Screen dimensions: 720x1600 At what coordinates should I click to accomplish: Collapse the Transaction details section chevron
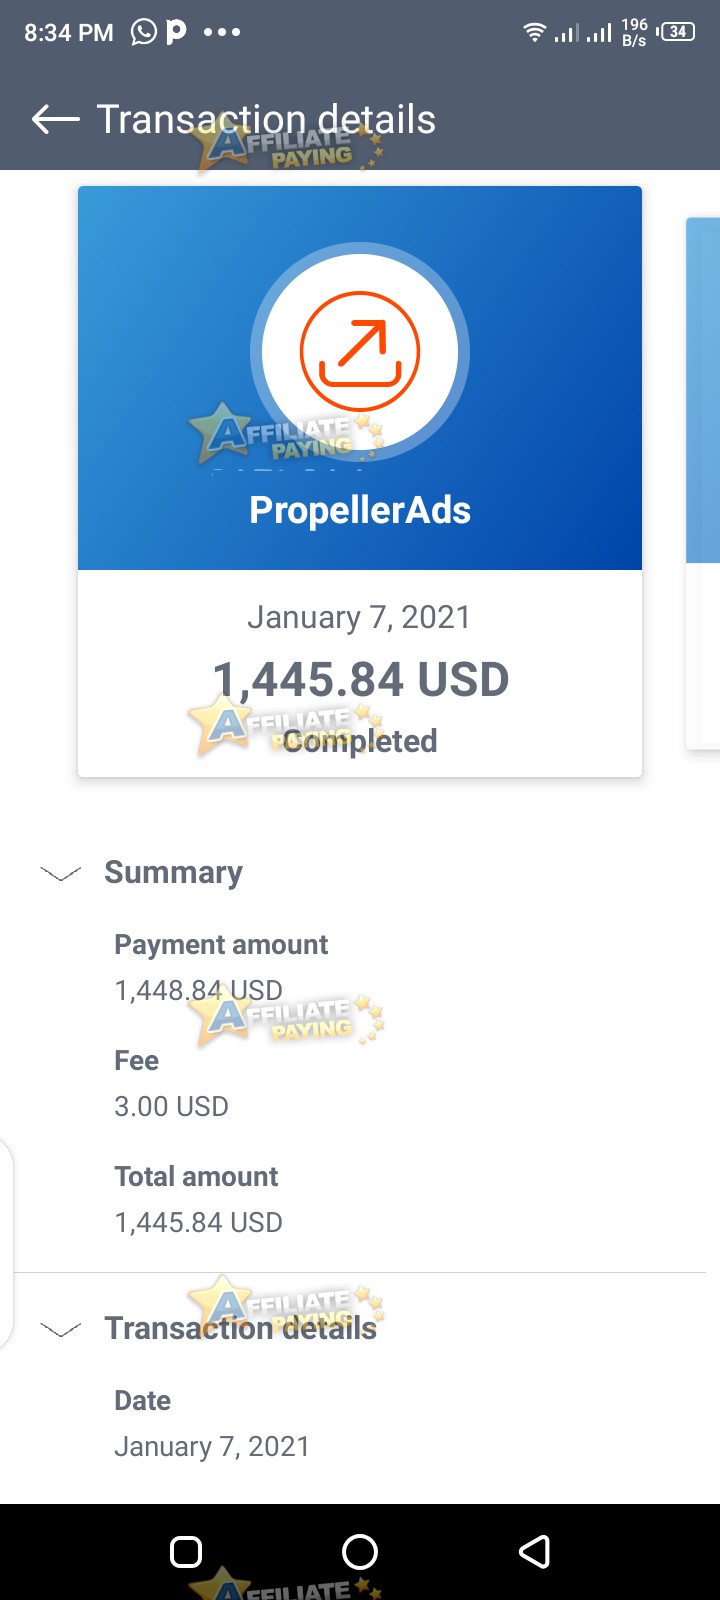(x=60, y=1330)
